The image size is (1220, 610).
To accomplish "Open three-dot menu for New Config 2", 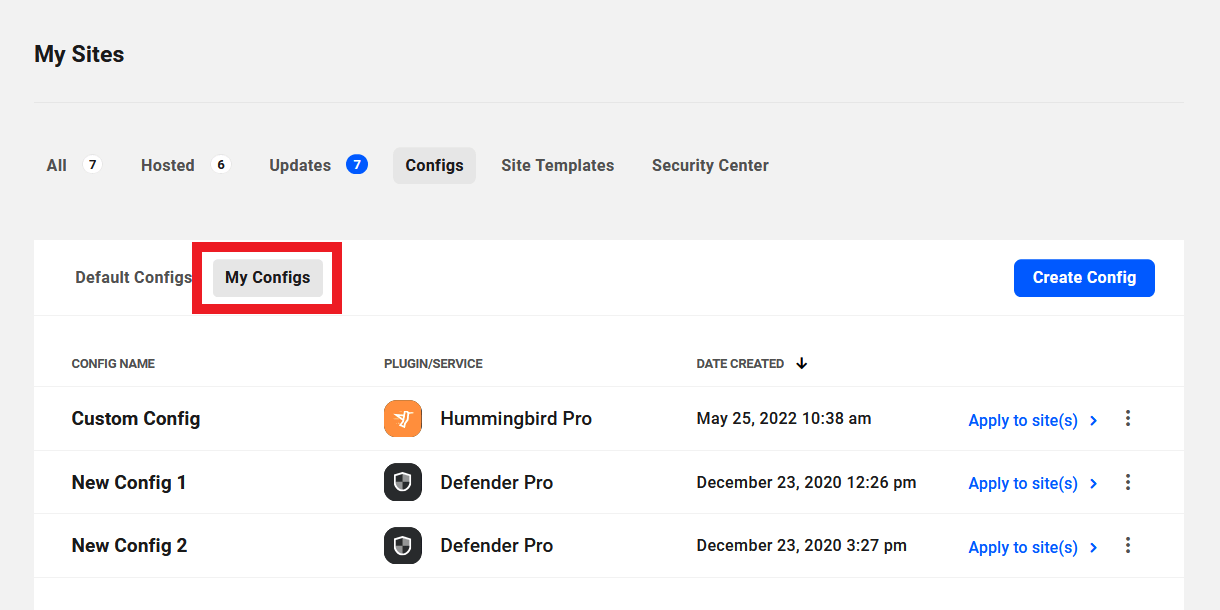I will pyautogui.click(x=1128, y=546).
